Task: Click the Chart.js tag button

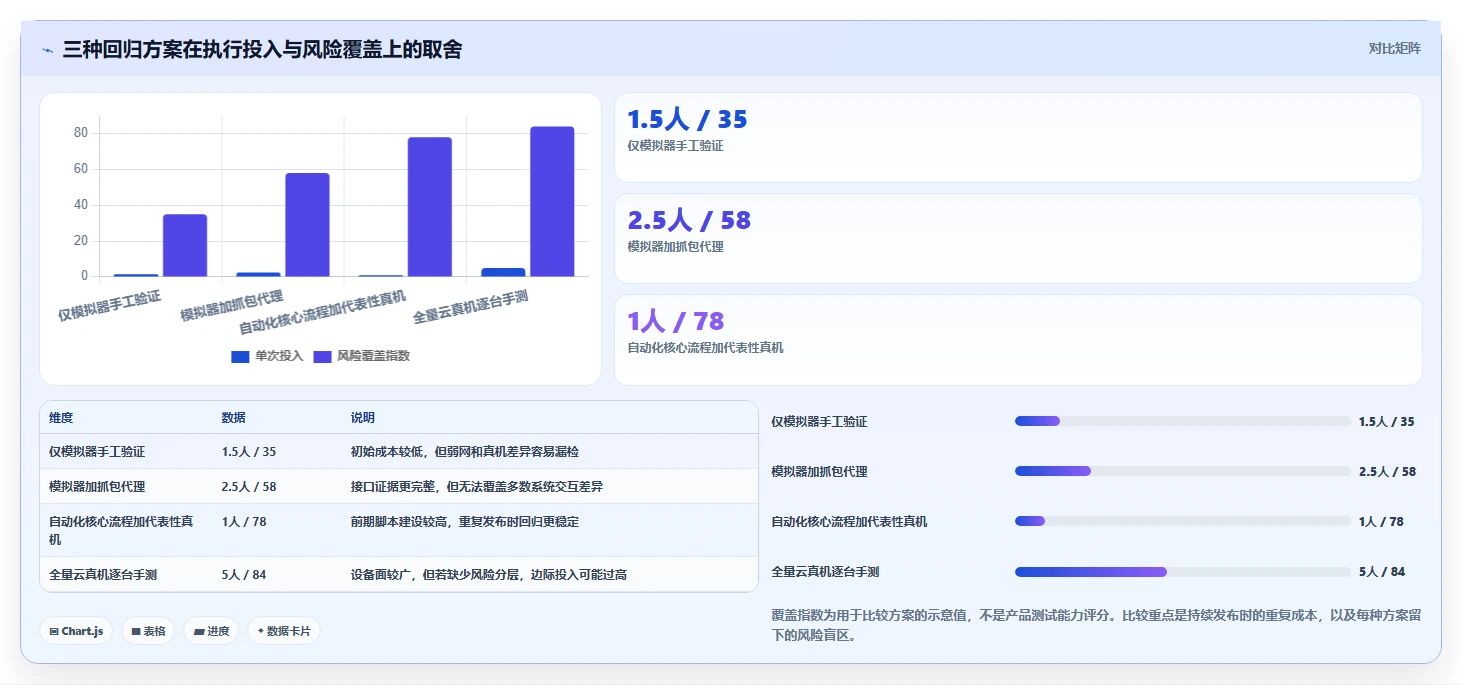Action: [x=76, y=631]
